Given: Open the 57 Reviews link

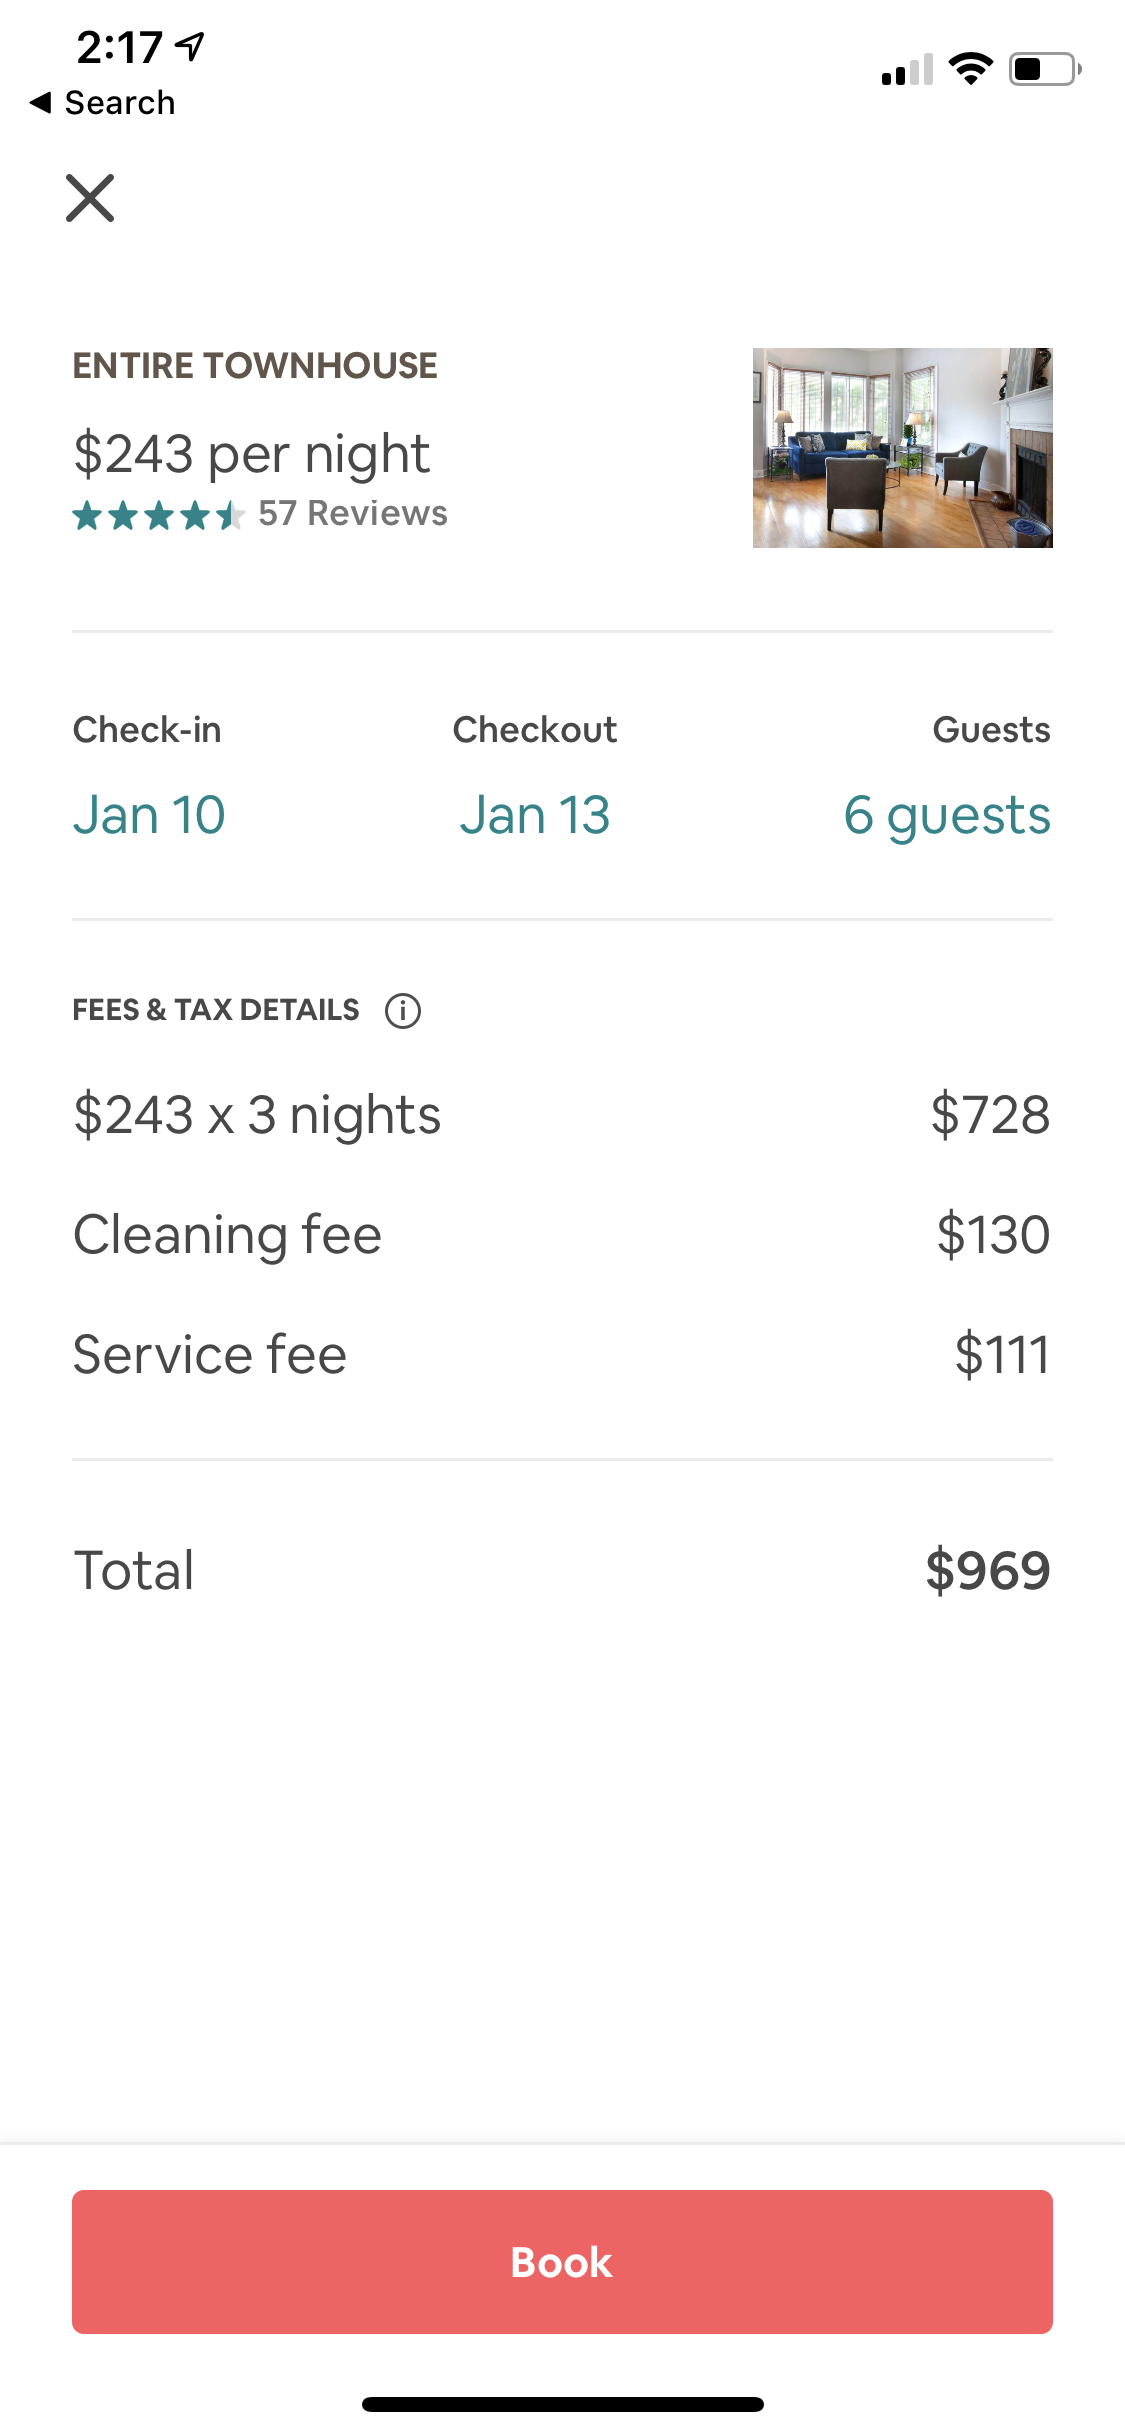Looking at the screenshot, I should (352, 513).
